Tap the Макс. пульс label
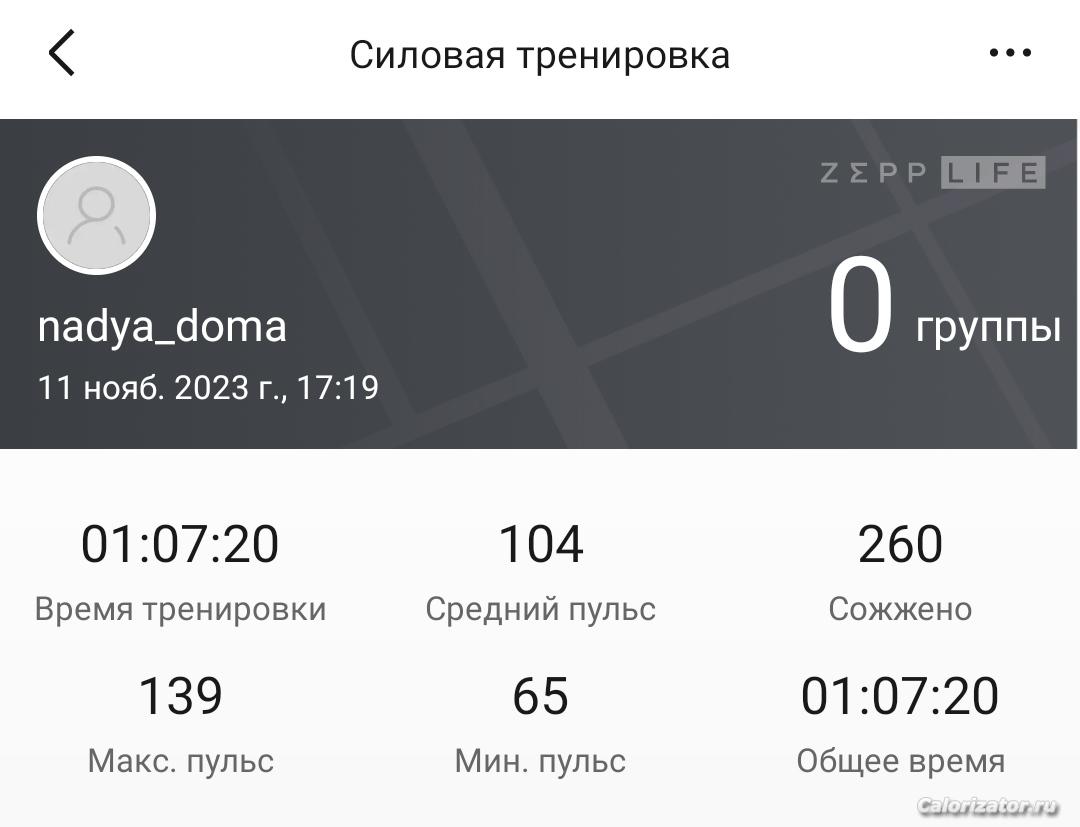 (181, 761)
